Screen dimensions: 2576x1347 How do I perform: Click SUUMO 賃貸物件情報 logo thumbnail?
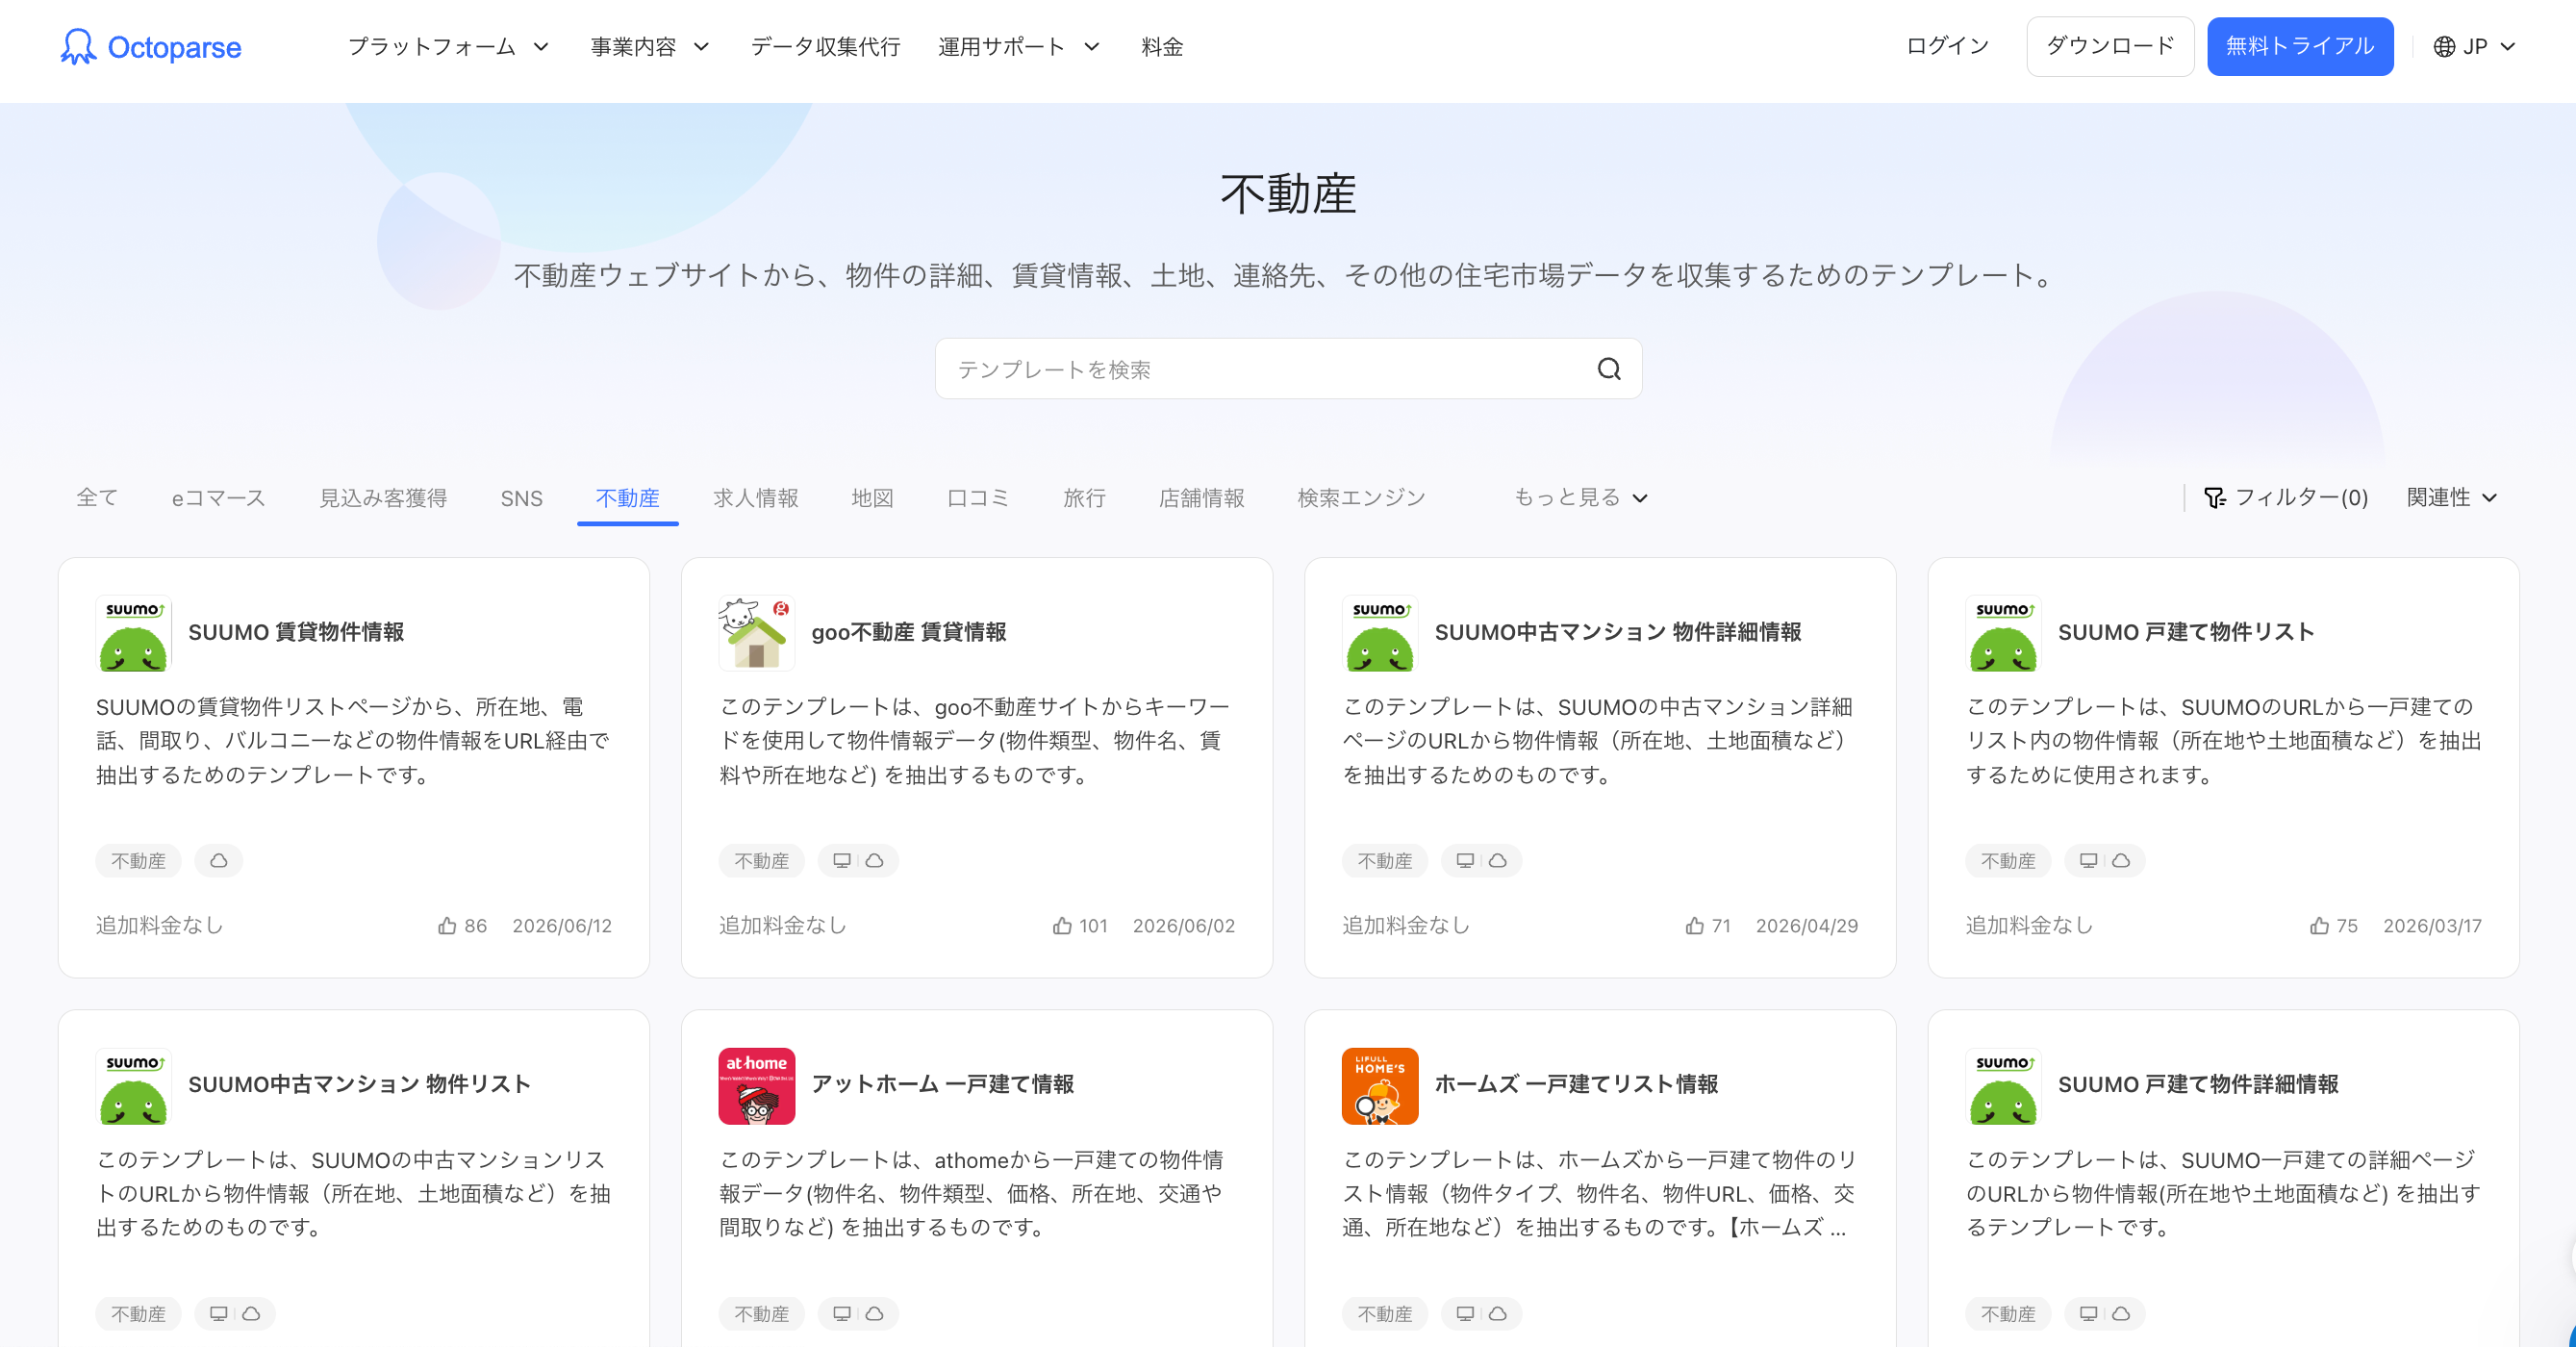(x=134, y=633)
